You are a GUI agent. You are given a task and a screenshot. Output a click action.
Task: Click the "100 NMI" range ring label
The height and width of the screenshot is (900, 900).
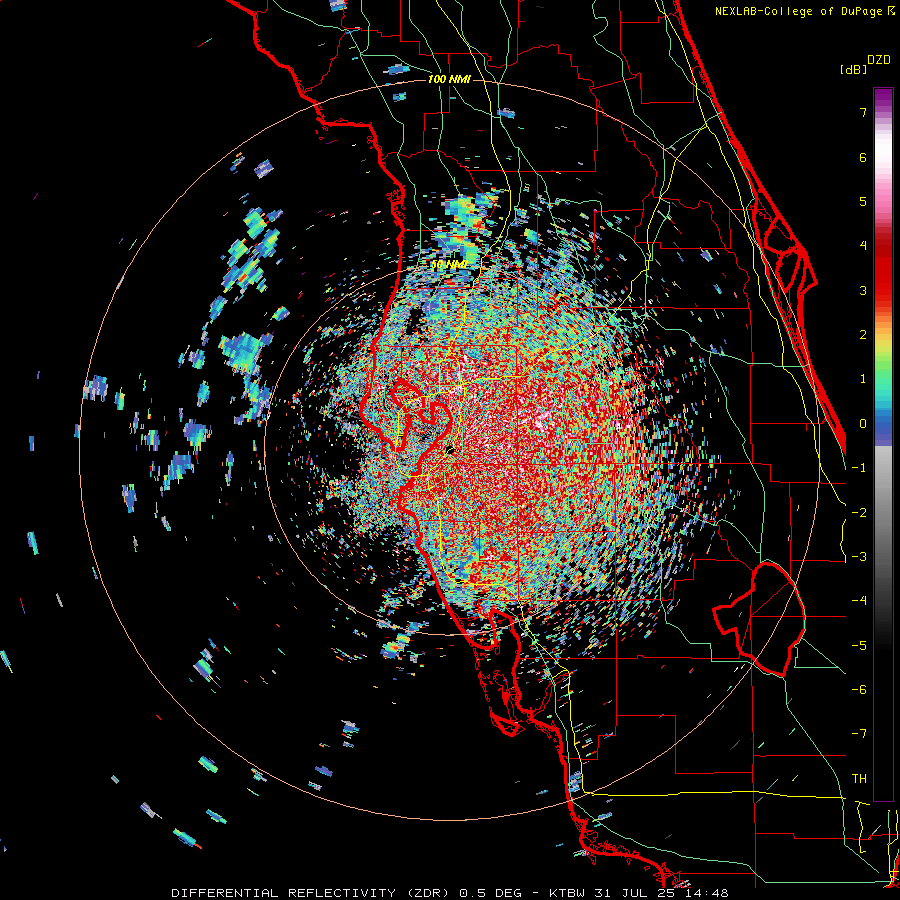click(449, 79)
